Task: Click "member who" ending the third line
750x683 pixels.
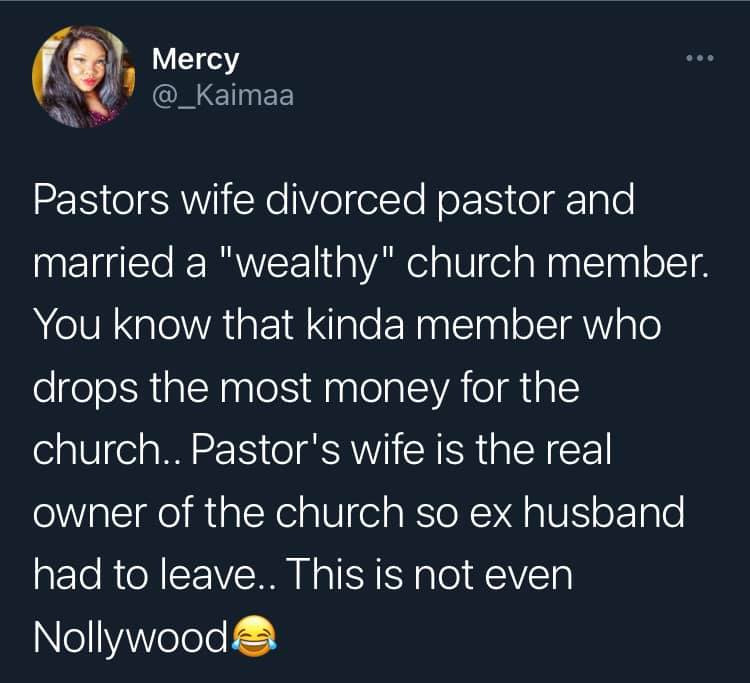Action: [x=539, y=325]
